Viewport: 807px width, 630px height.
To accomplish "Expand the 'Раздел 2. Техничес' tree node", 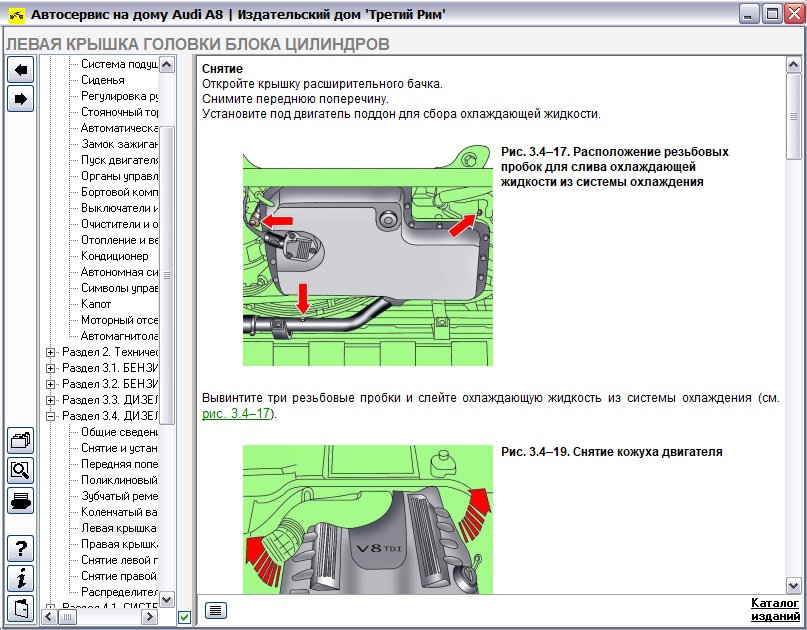I will 50,353.
